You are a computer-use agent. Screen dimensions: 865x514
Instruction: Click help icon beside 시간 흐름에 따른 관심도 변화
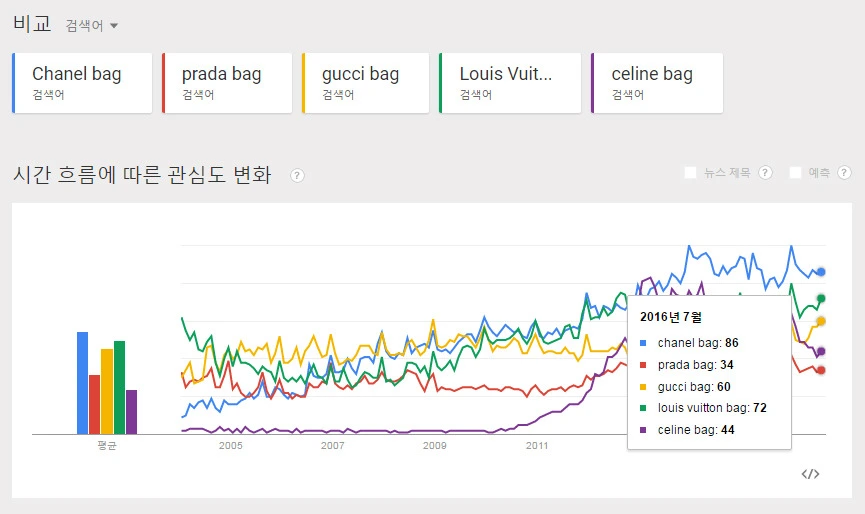297,175
